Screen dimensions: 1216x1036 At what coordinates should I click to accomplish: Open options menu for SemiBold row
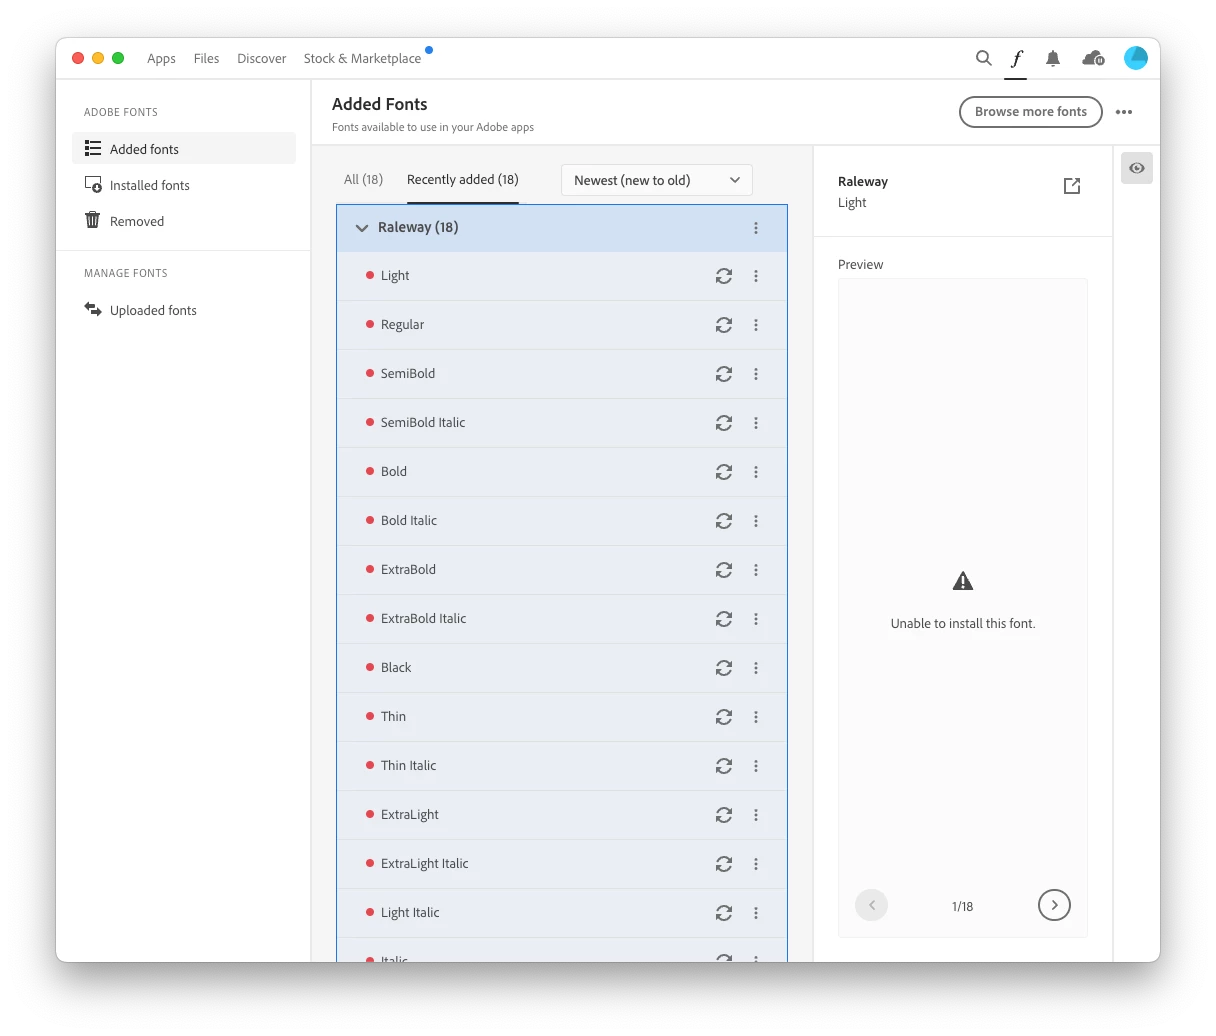pyautogui.click(x=756, y=374)
